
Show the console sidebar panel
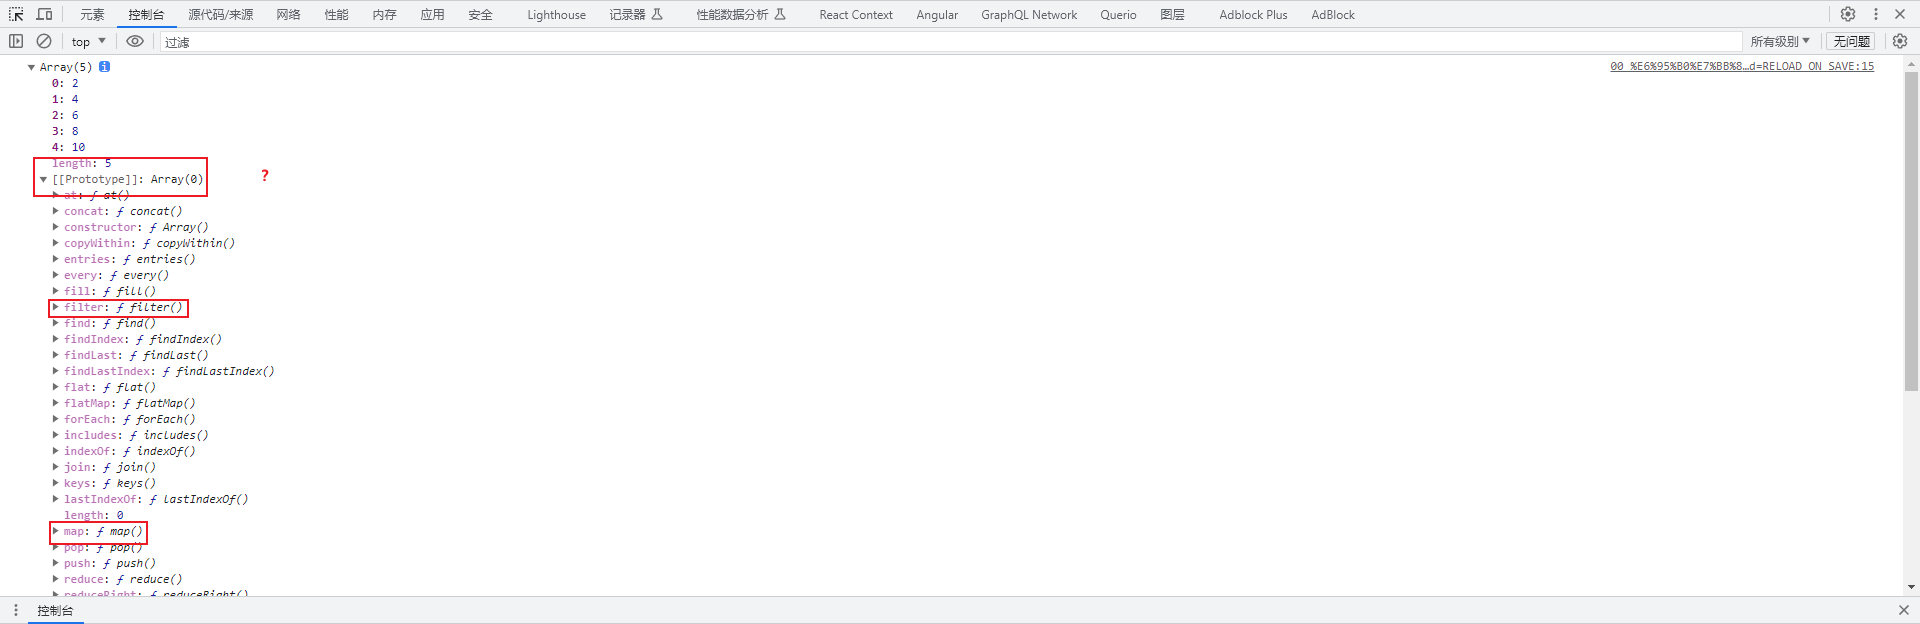click(16, 41)
